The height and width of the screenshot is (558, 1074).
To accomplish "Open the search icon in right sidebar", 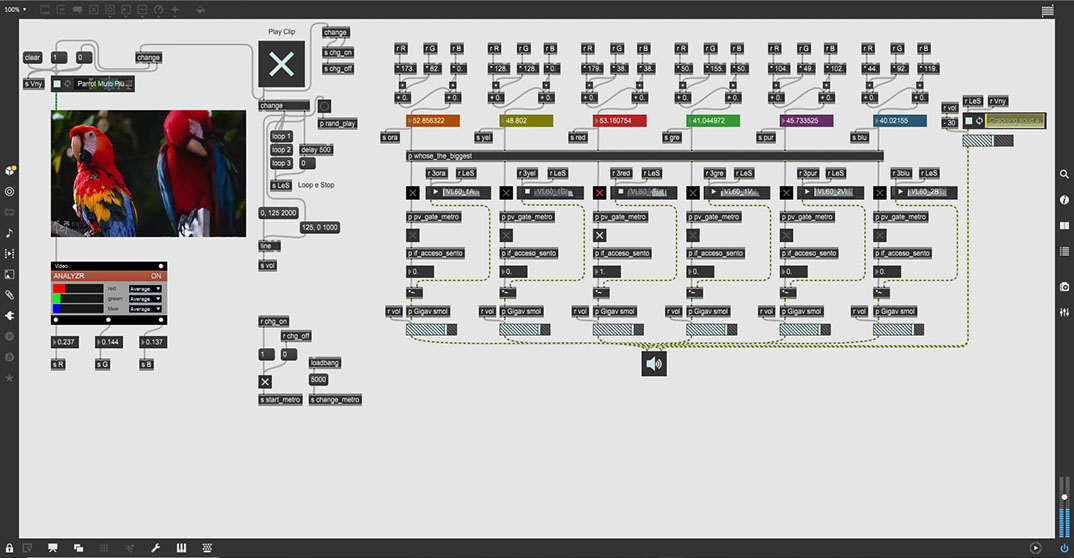I will click(1064, 174).
